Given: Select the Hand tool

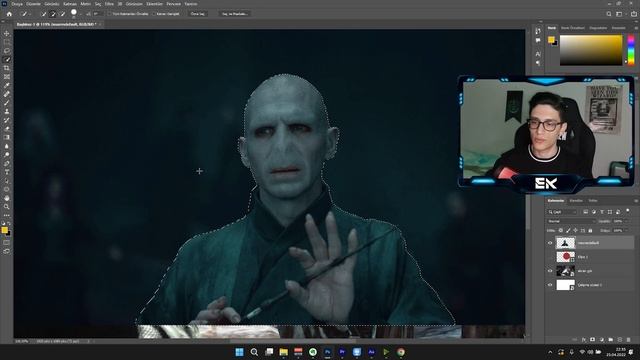Looking at the screenshot, I should 7,198.
